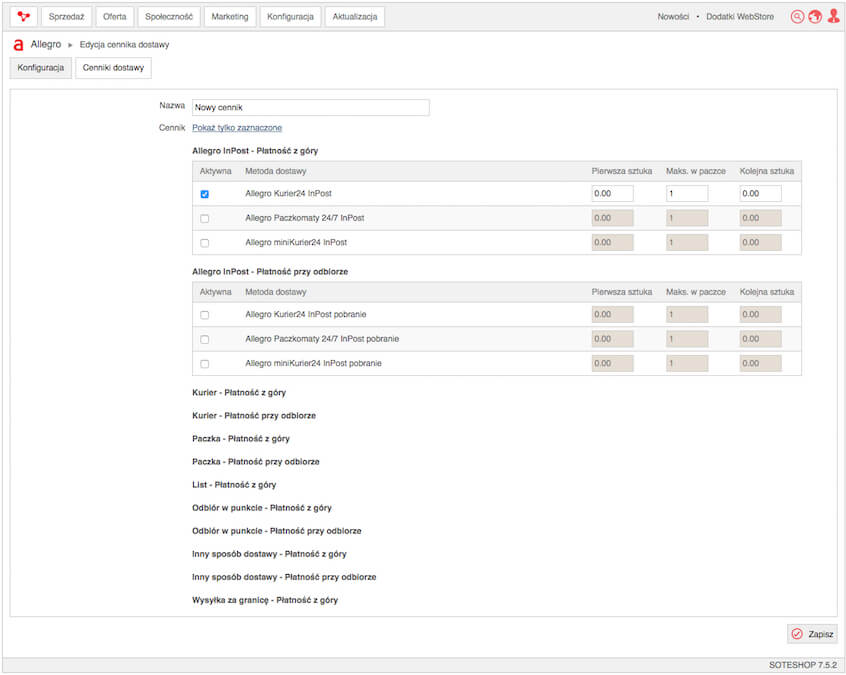Click Maks. w paczce field for Kurier24 InPost
The width and height of the screenshot is (846, 675).
(x=687, y=194)
